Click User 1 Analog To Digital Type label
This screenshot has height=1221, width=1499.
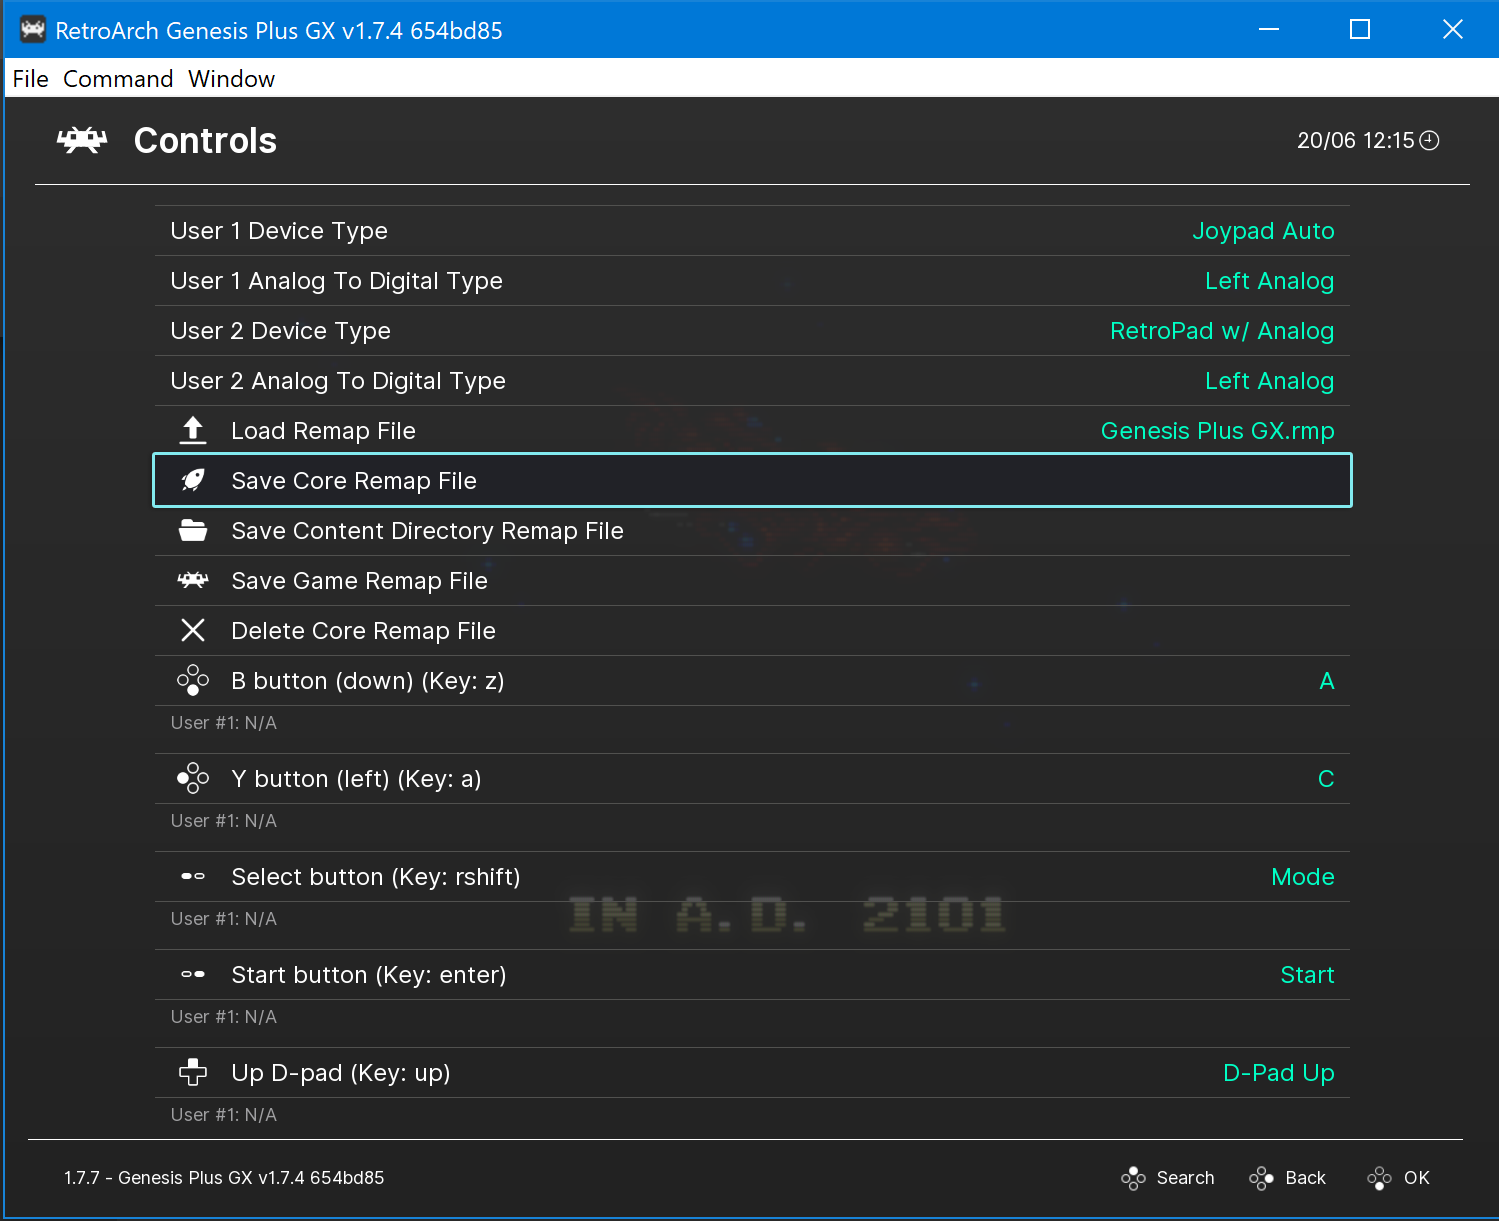pos(337,281)
